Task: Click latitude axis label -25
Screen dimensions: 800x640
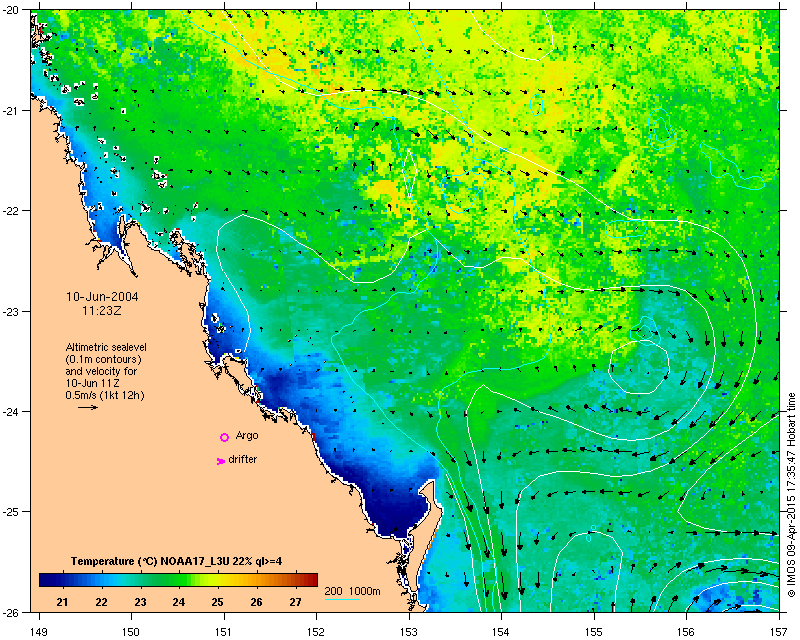Action: tap(12, 512)
